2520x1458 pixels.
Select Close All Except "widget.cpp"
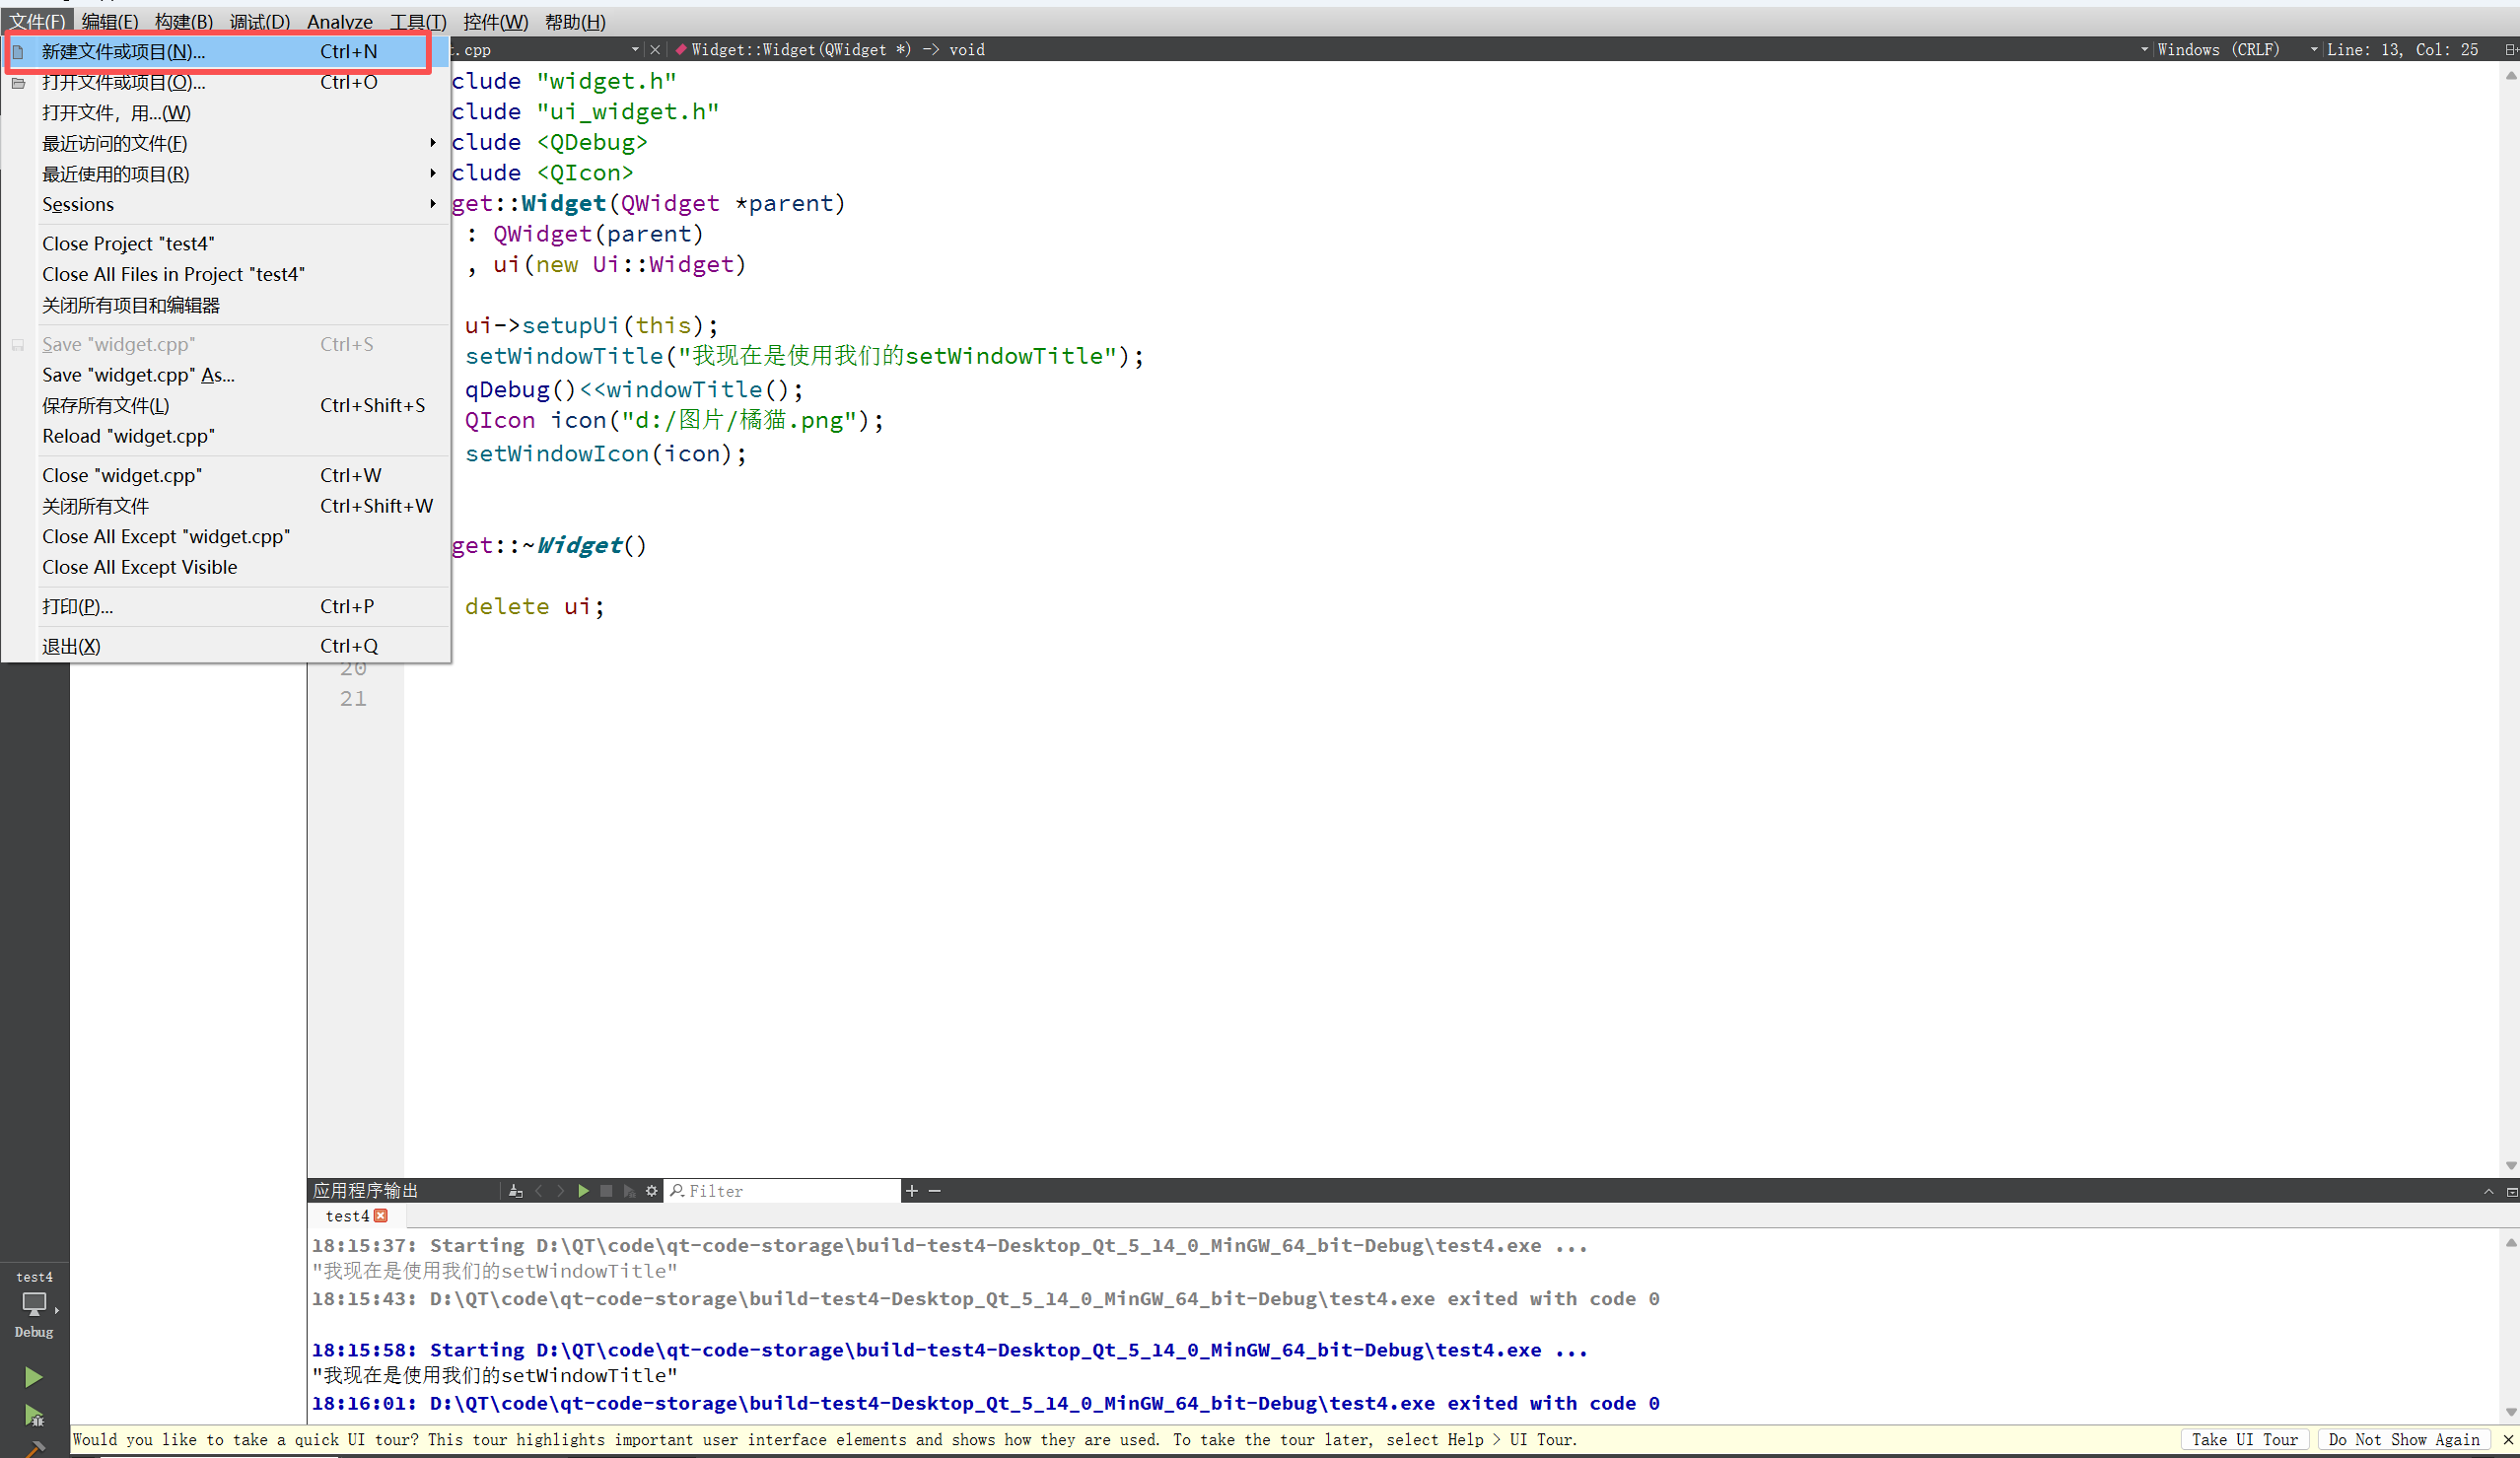click(x=225, y=536)
